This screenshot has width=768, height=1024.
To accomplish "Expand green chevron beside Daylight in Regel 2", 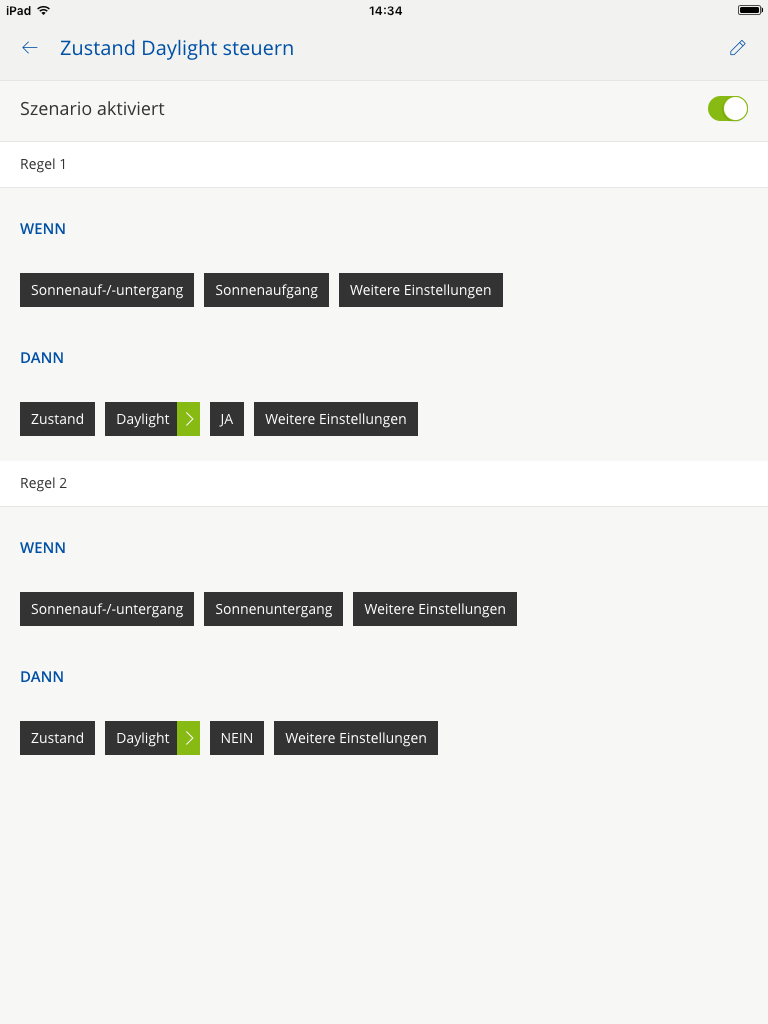I will point(189,738).
